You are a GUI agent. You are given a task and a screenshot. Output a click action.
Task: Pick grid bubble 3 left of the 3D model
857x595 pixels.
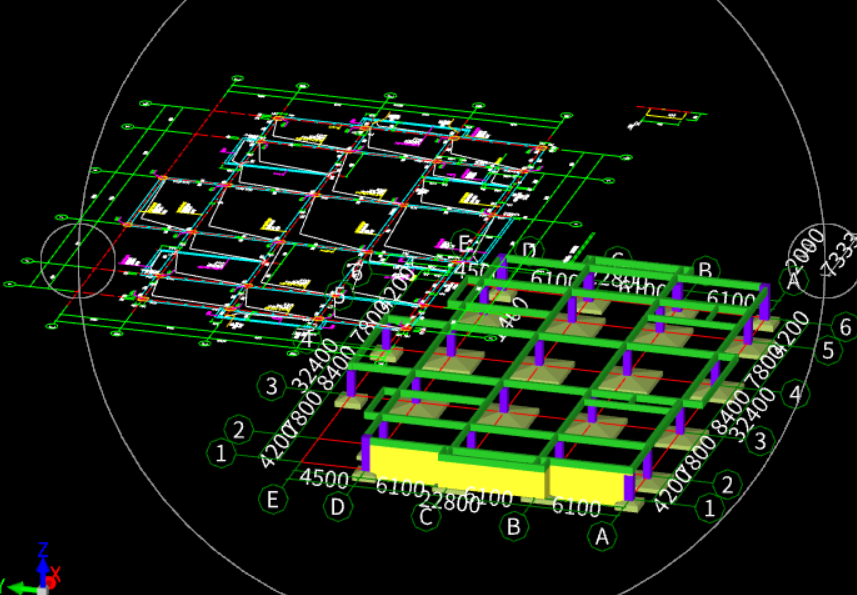coord(272,386)
